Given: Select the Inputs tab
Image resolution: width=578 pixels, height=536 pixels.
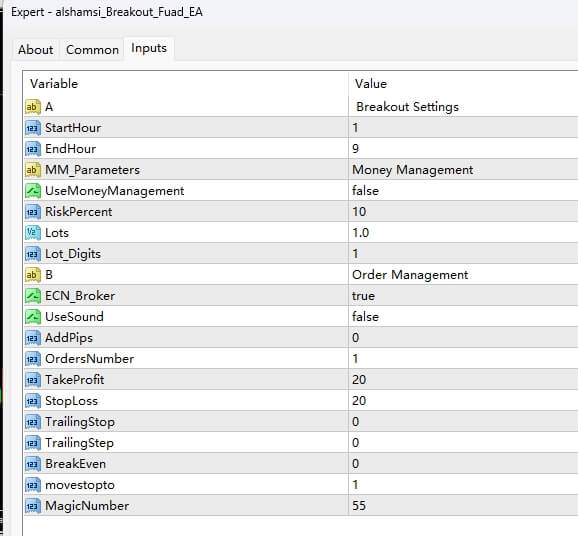Looking at the screenshot, I should click(x=149, y=48).
